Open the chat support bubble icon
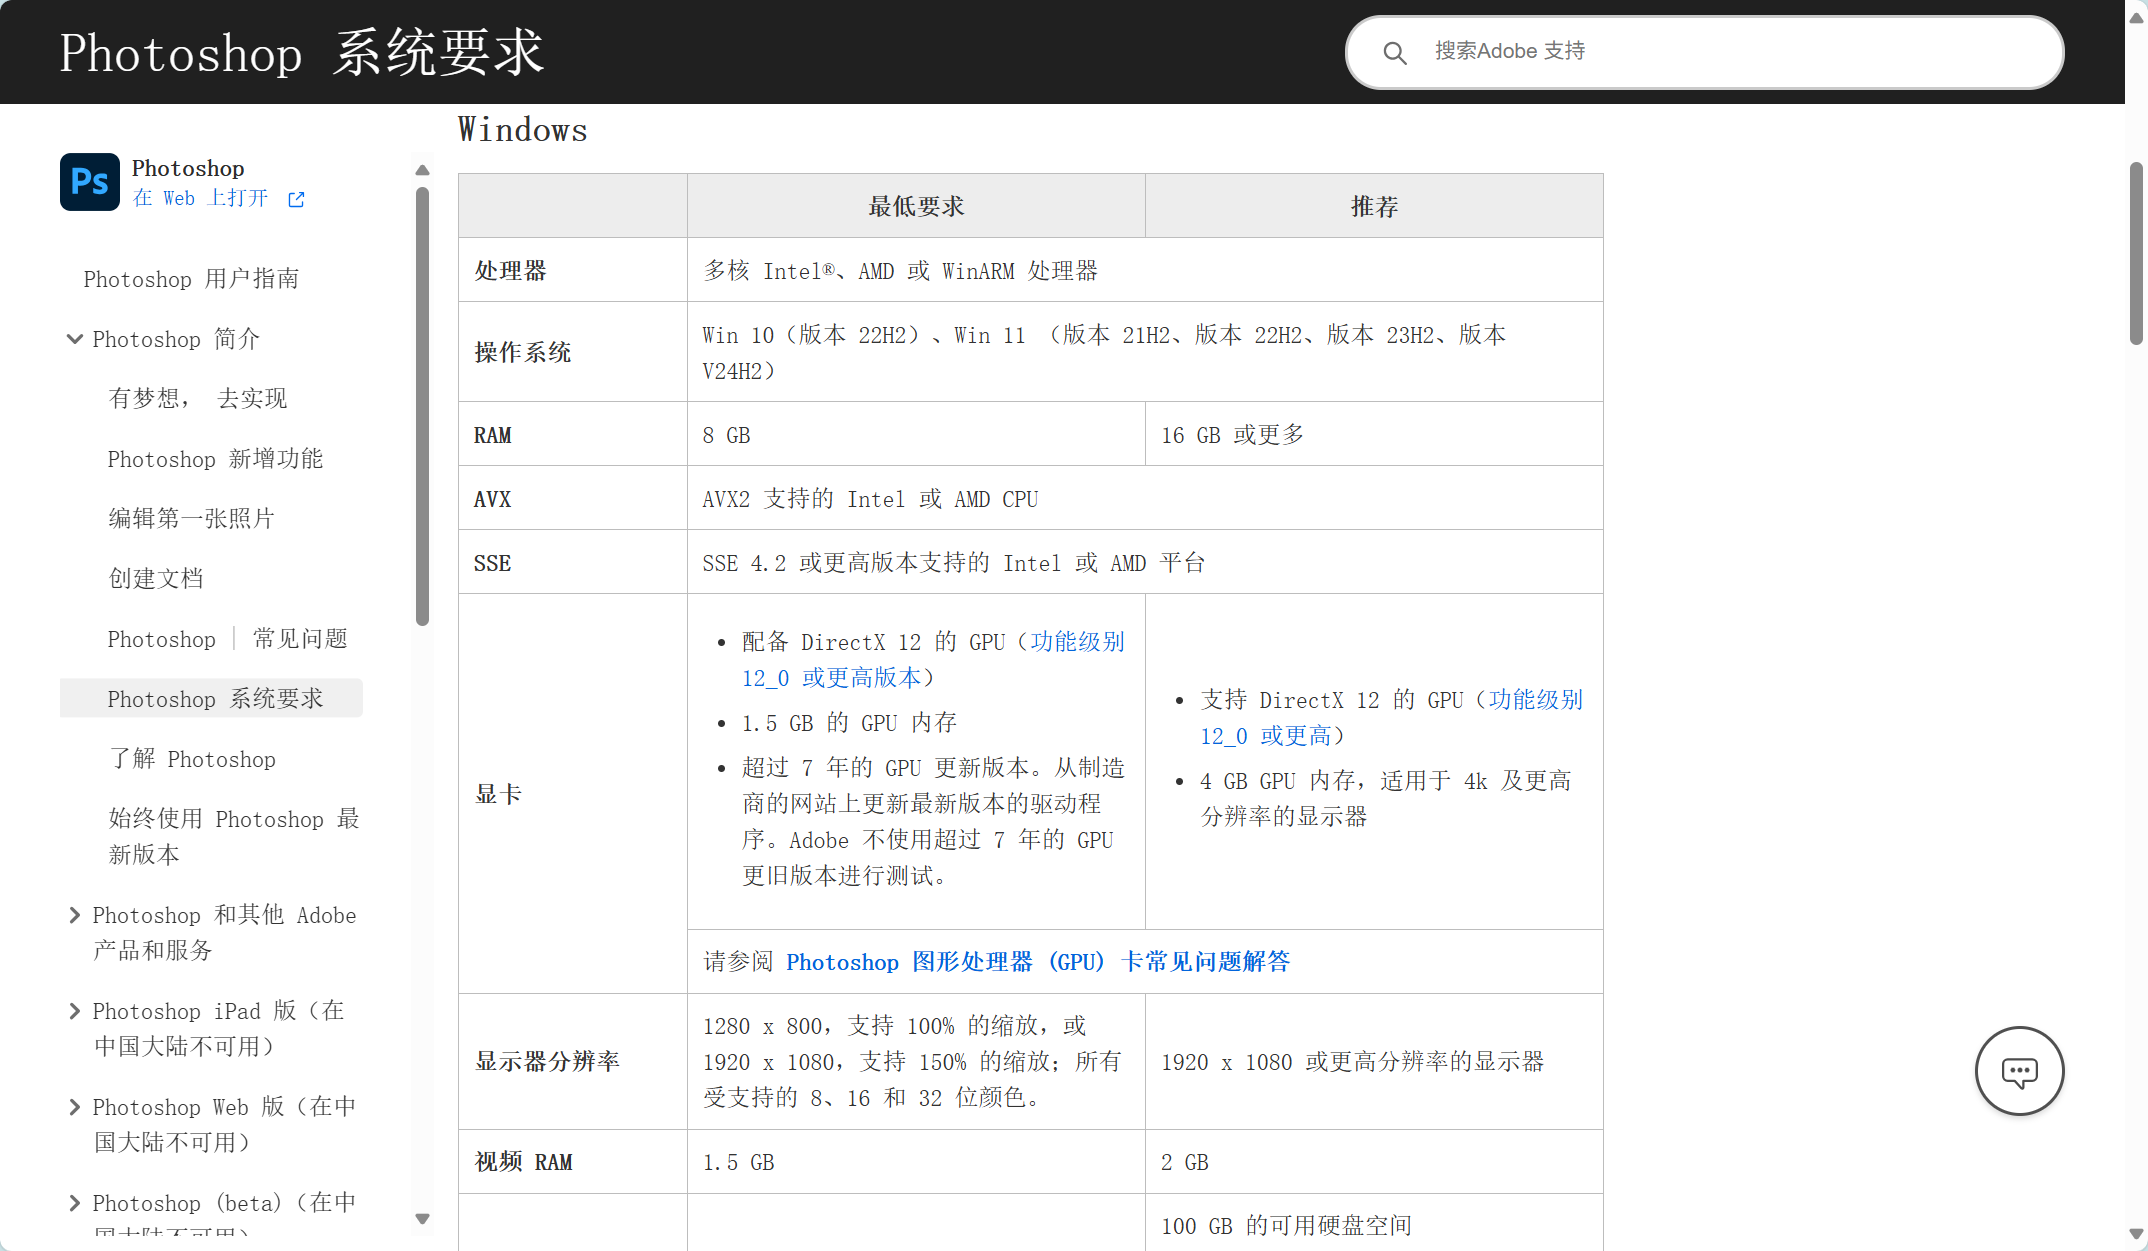Image resolution: width=2148 pixels, height=1251 pixels. pos(2019,1071)
